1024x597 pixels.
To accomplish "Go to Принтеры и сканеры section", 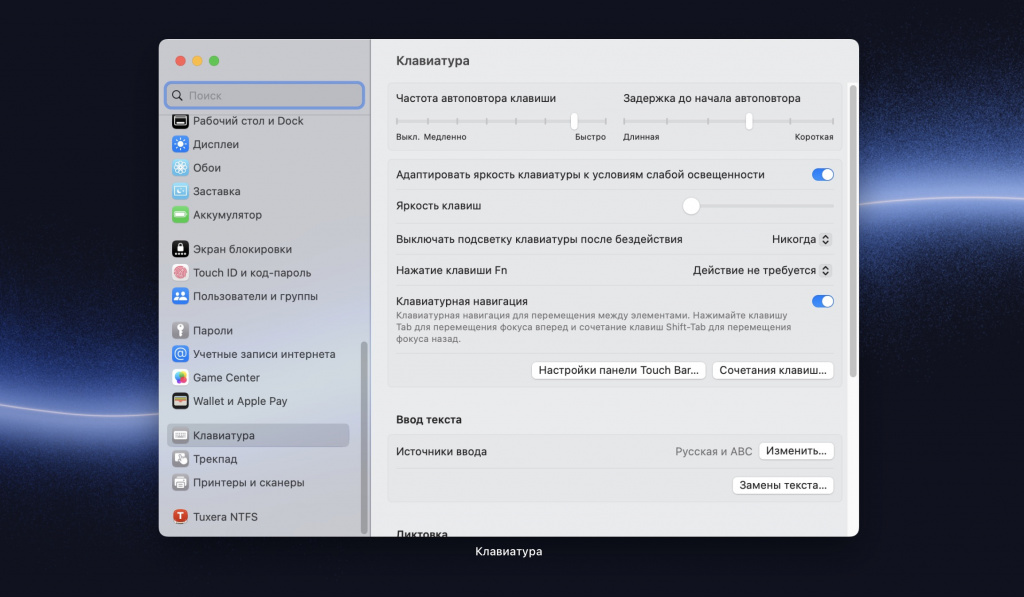I will [x=248, y=482].
